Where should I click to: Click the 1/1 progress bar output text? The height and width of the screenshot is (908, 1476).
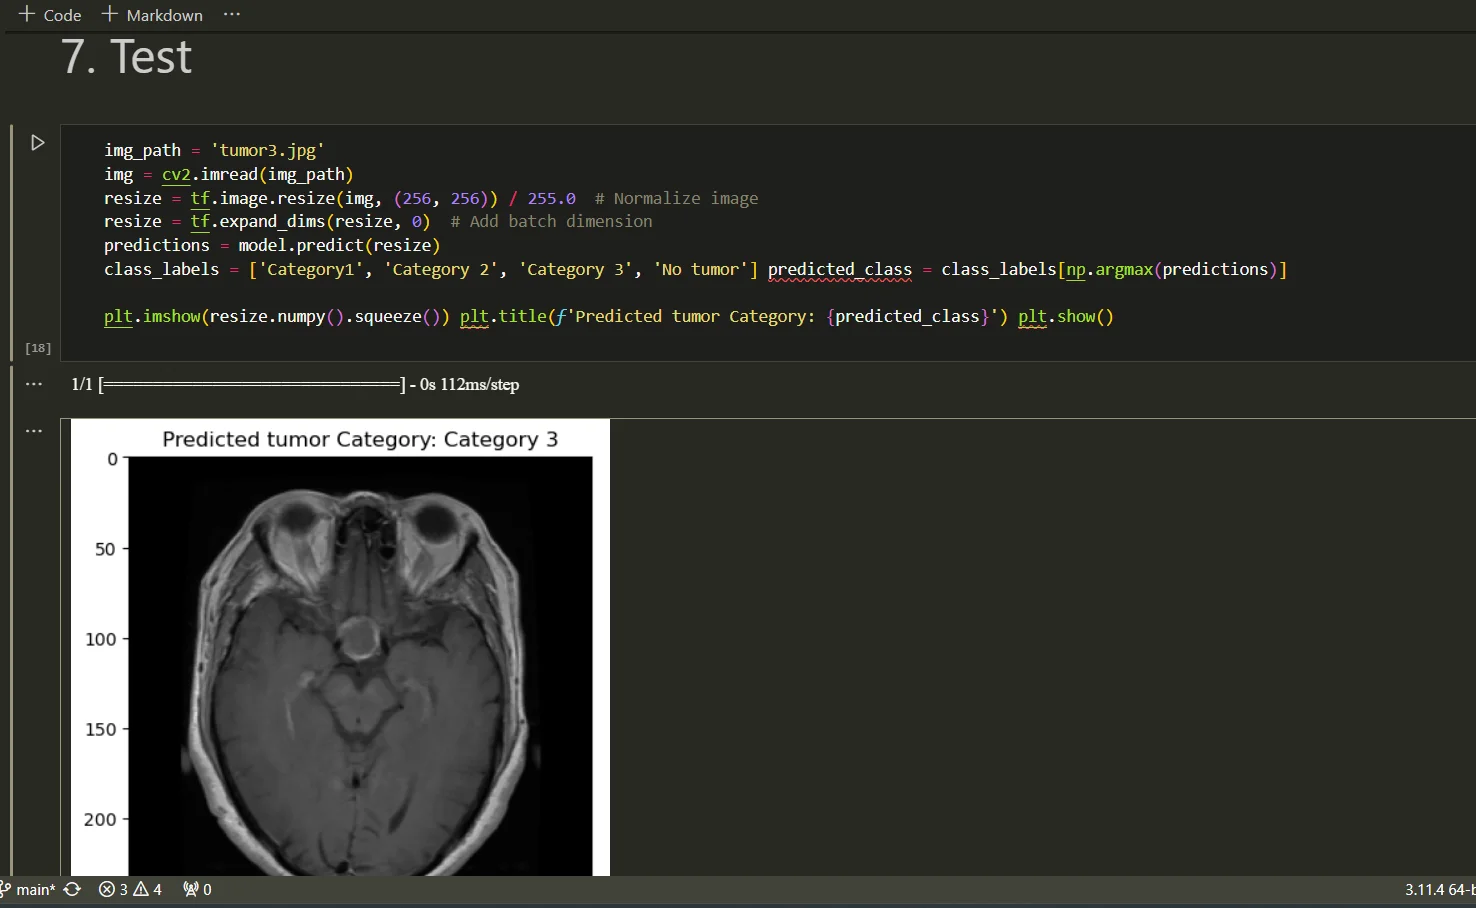click(295, 384)
